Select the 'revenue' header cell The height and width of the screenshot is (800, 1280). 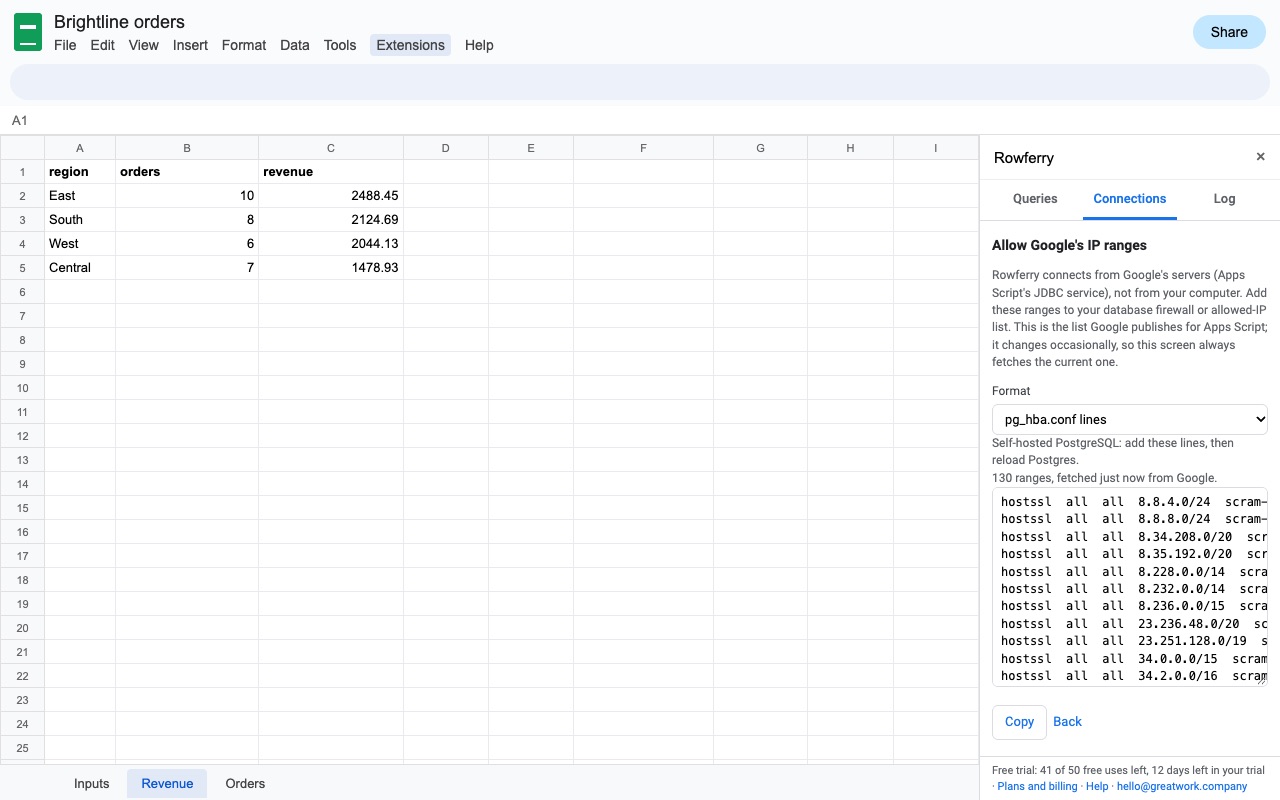click(331, 172)
